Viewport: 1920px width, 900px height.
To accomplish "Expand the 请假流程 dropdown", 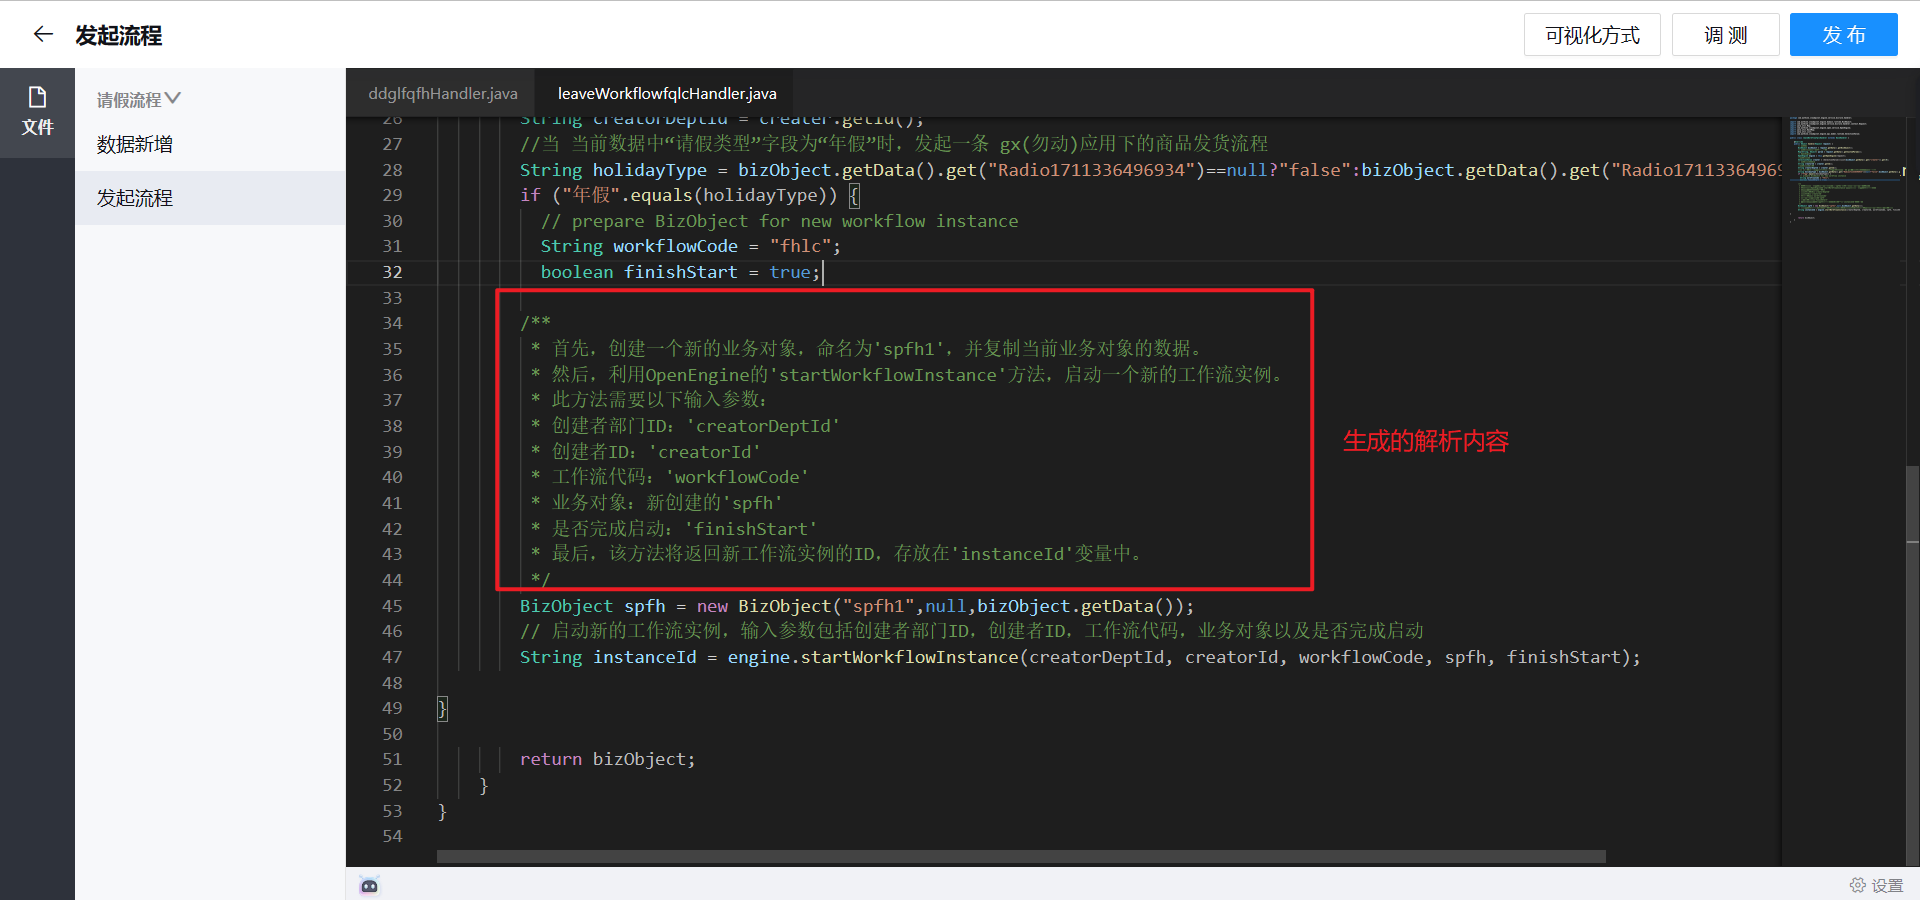I will click(x=138, y=99).
